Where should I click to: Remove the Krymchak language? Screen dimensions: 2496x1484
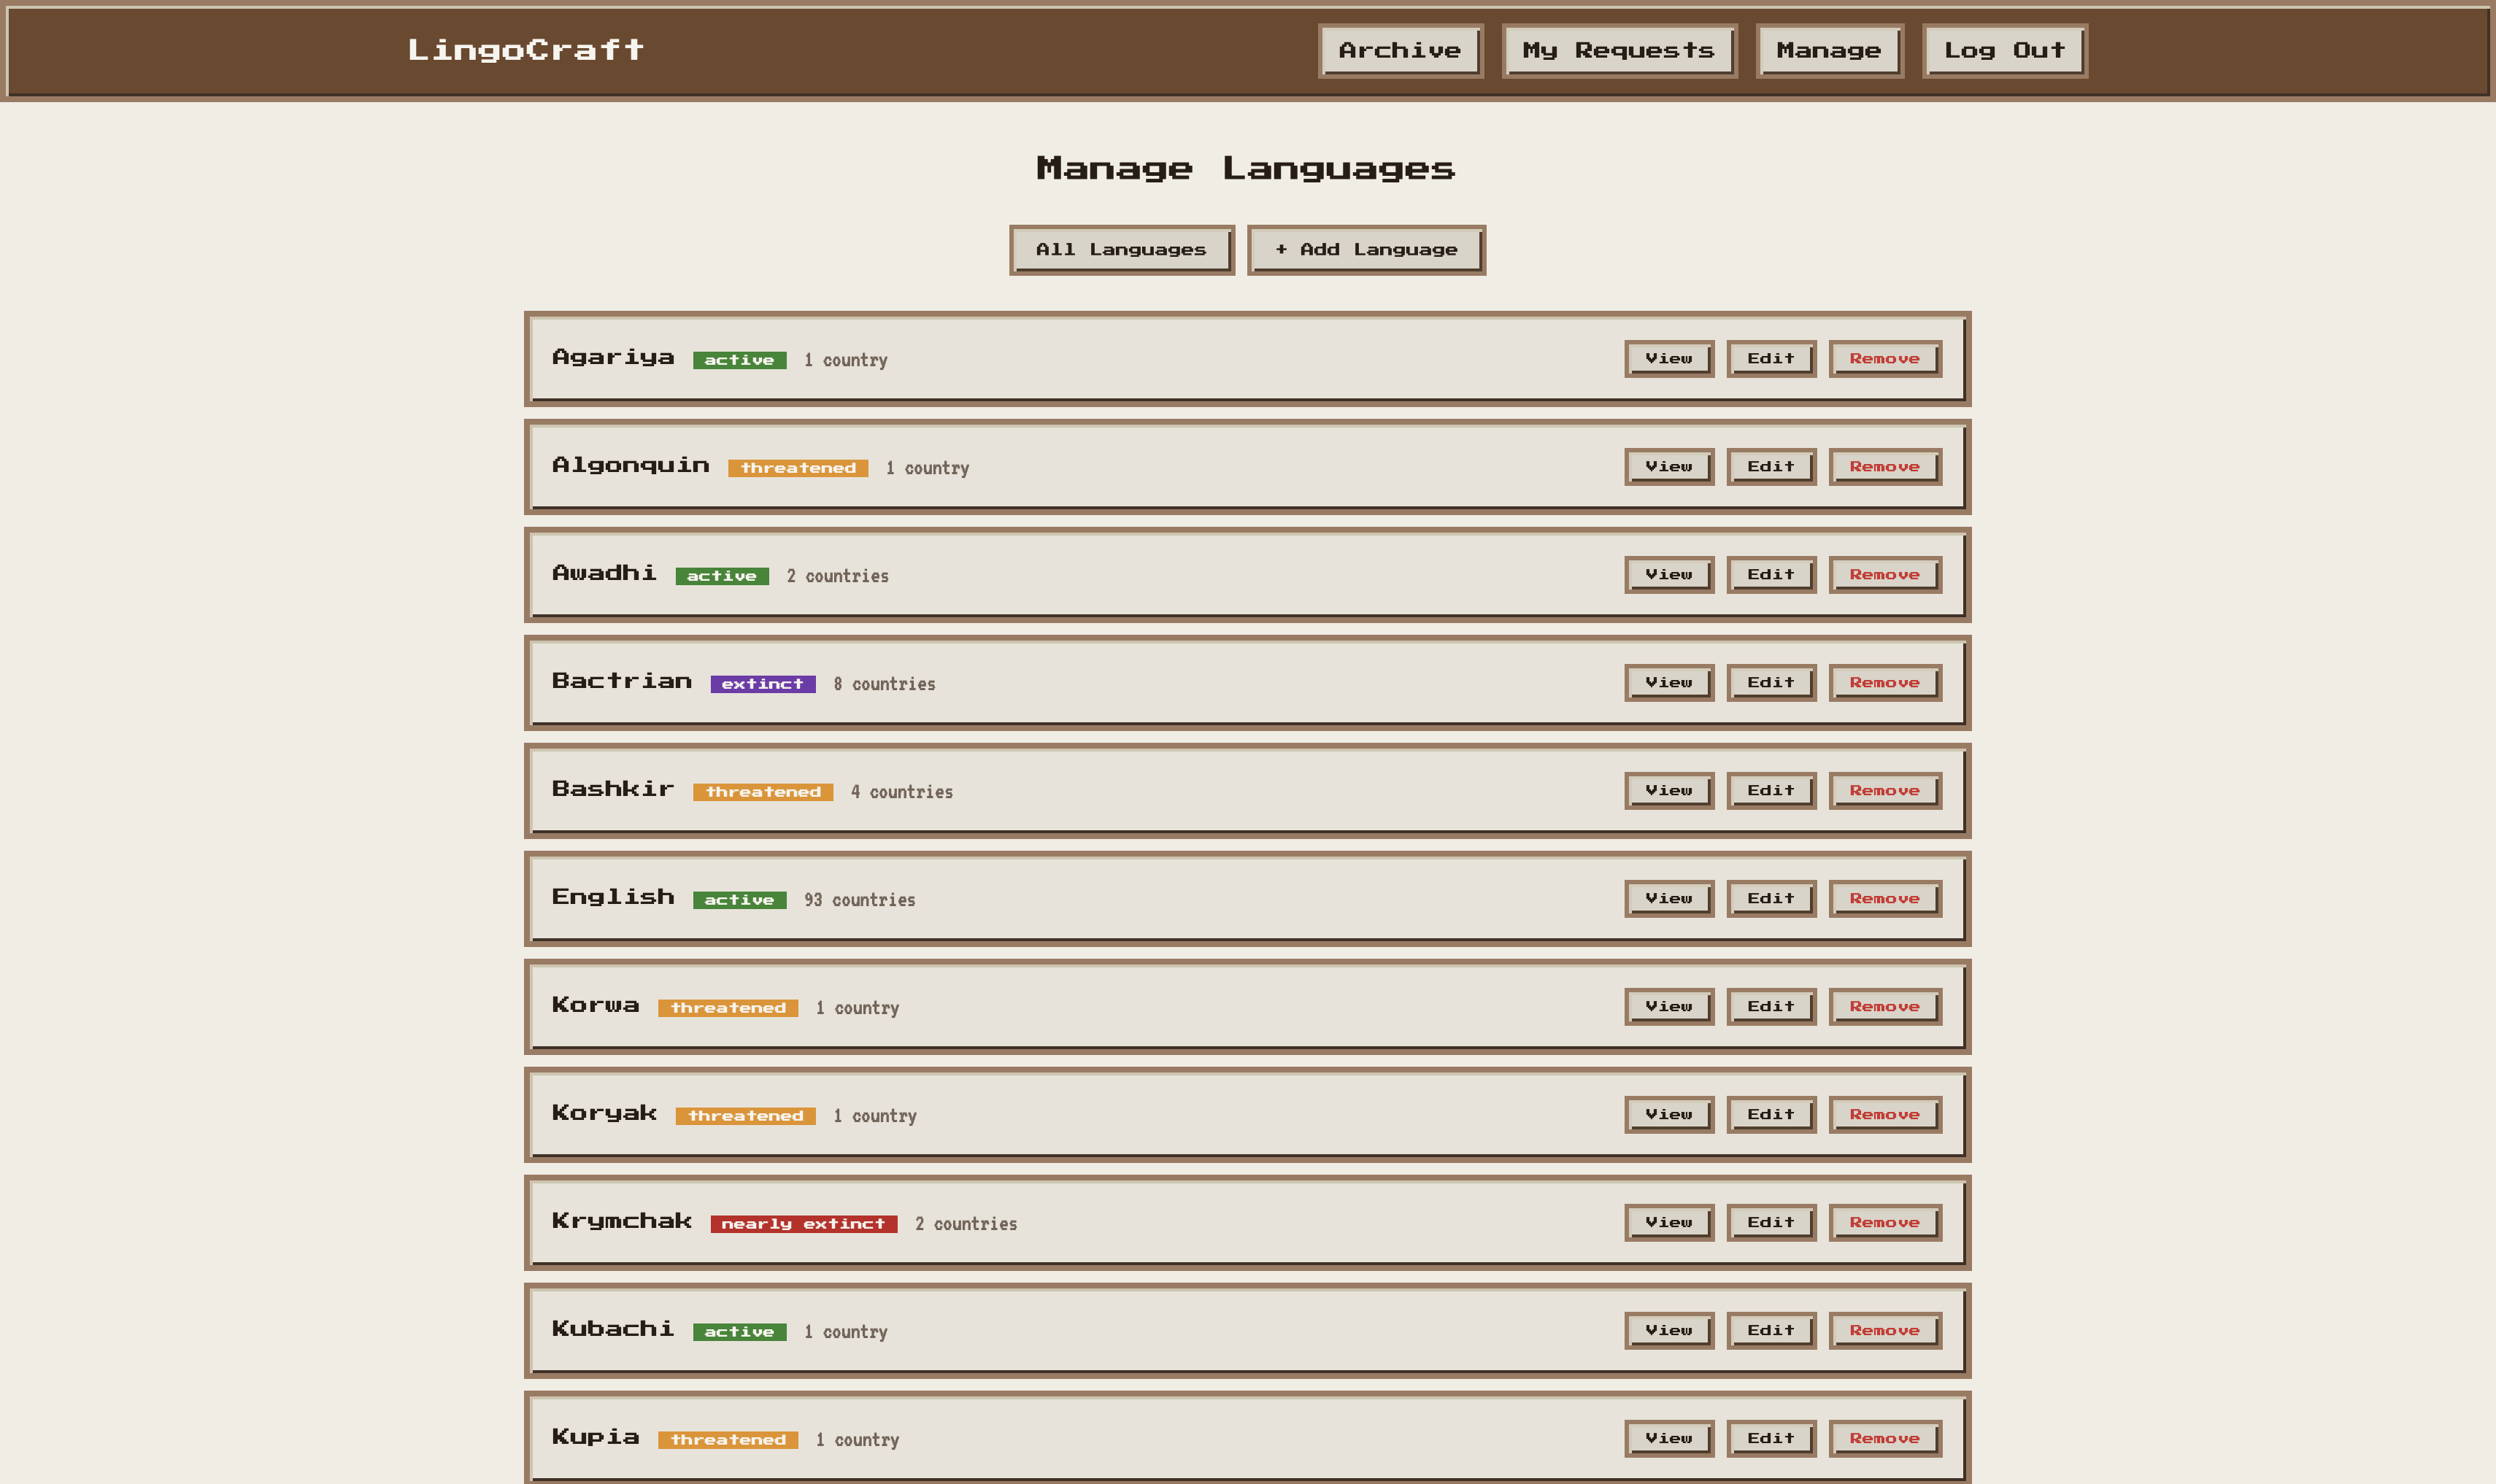coord(1884,1223)
